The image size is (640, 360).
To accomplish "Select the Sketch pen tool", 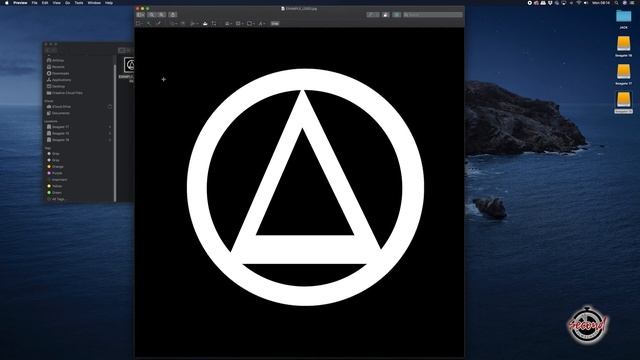I will (158, 24).
